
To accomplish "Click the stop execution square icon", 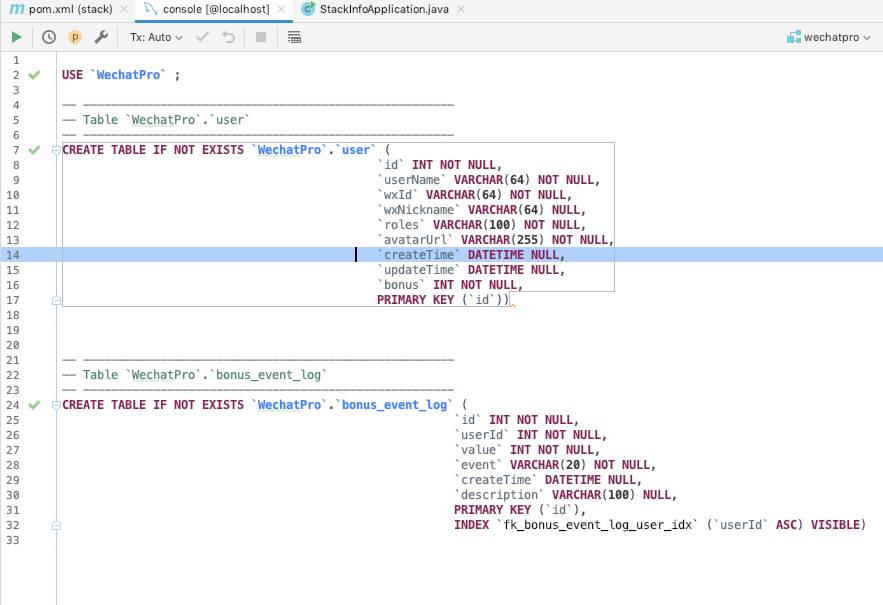I will pyautogui.click(x=261, y=37).
